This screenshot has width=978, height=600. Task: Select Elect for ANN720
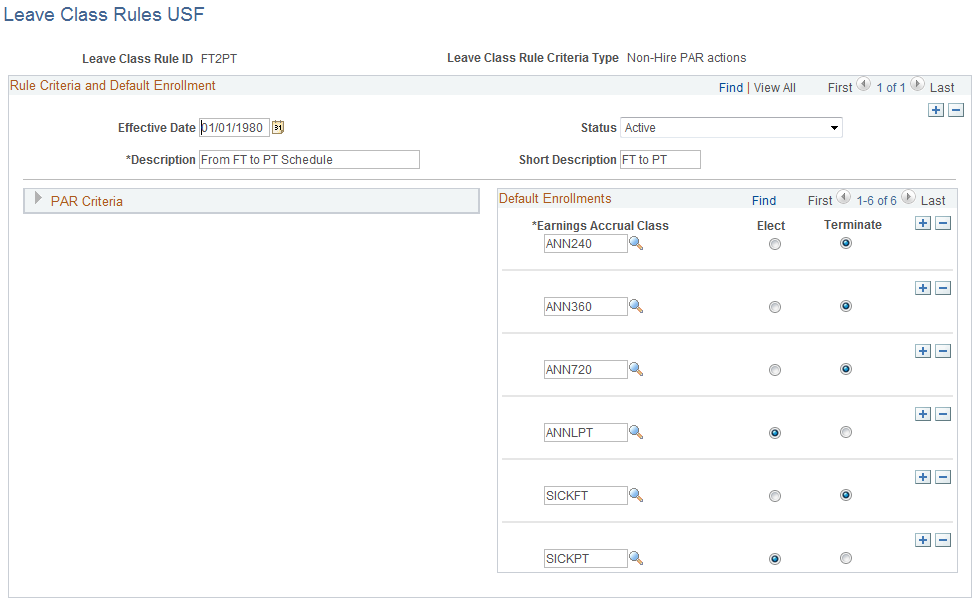tap(775, 370)
